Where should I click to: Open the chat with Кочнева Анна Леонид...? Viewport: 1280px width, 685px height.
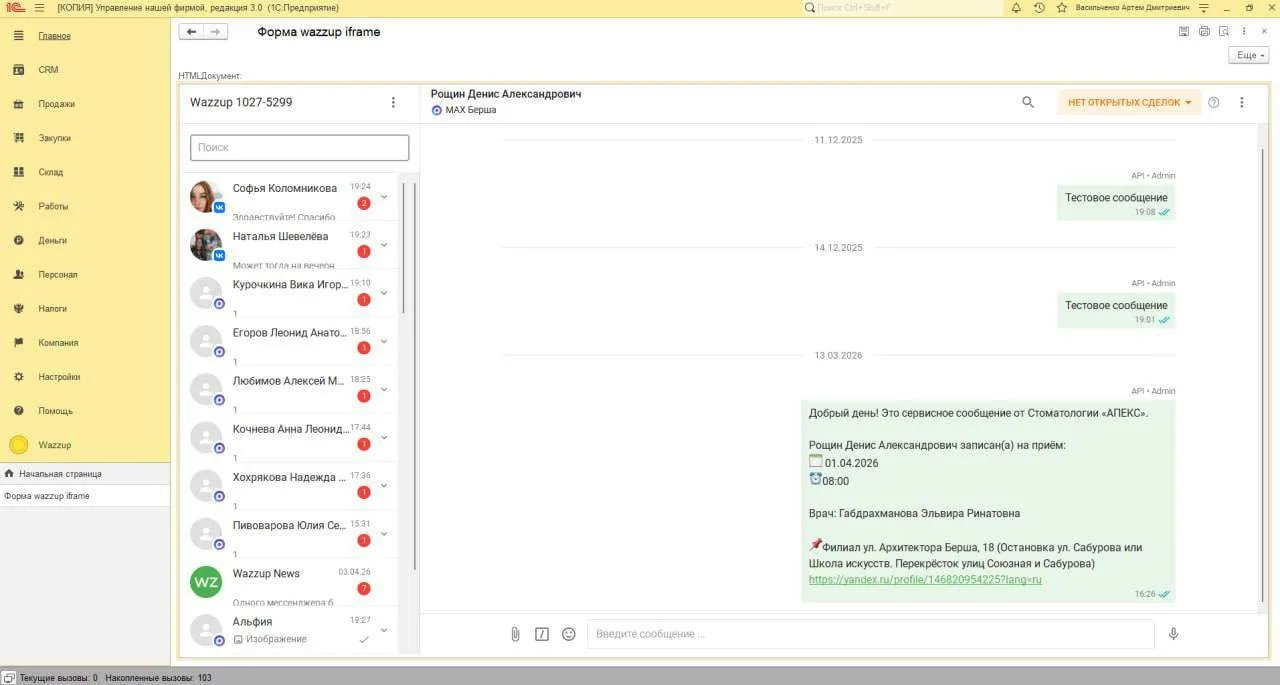point(290,437)
